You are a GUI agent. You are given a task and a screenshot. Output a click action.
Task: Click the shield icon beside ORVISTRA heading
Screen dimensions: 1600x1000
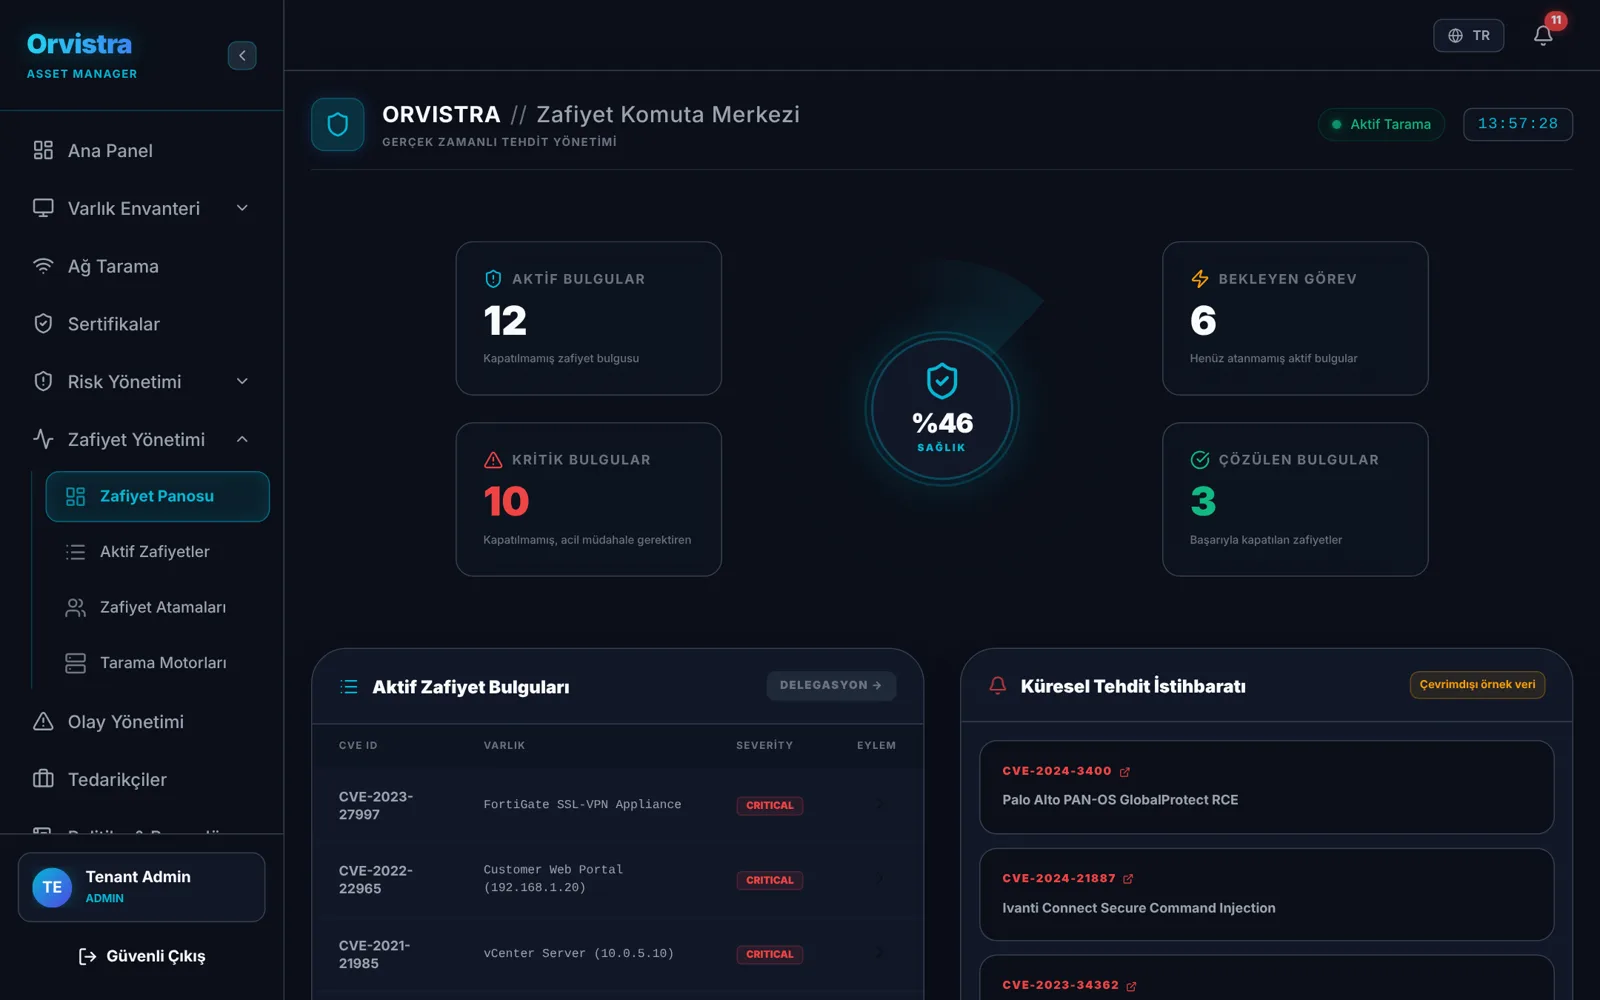click(x=338, y=124)
